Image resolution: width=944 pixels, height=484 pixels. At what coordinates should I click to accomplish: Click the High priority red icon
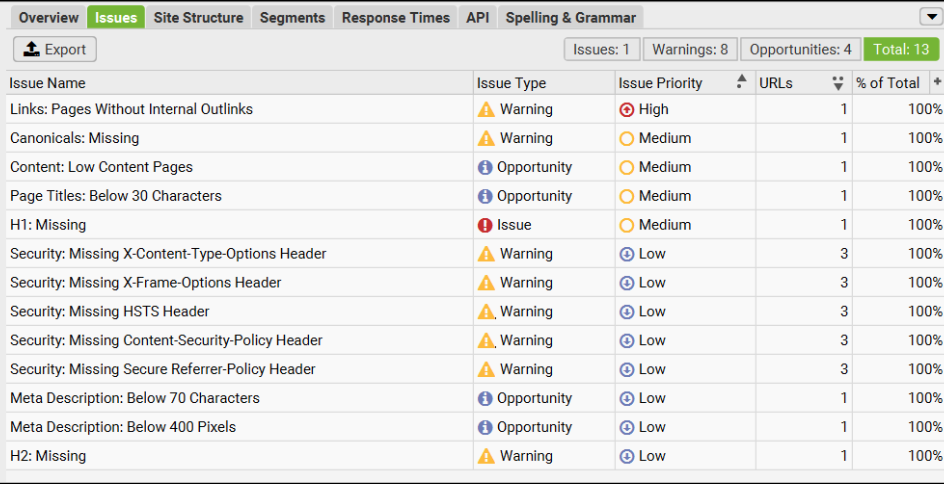click(627, 110)
